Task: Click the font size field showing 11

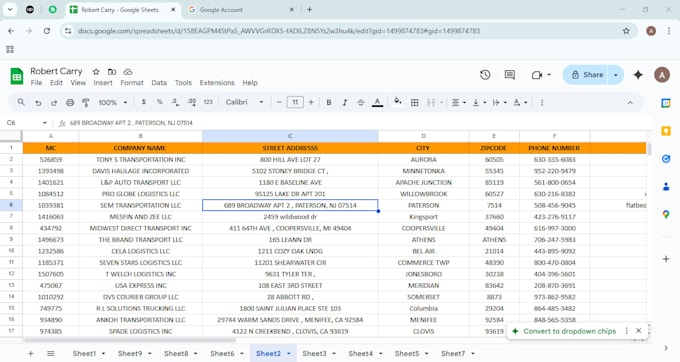Action: click(x=295, y=102)
